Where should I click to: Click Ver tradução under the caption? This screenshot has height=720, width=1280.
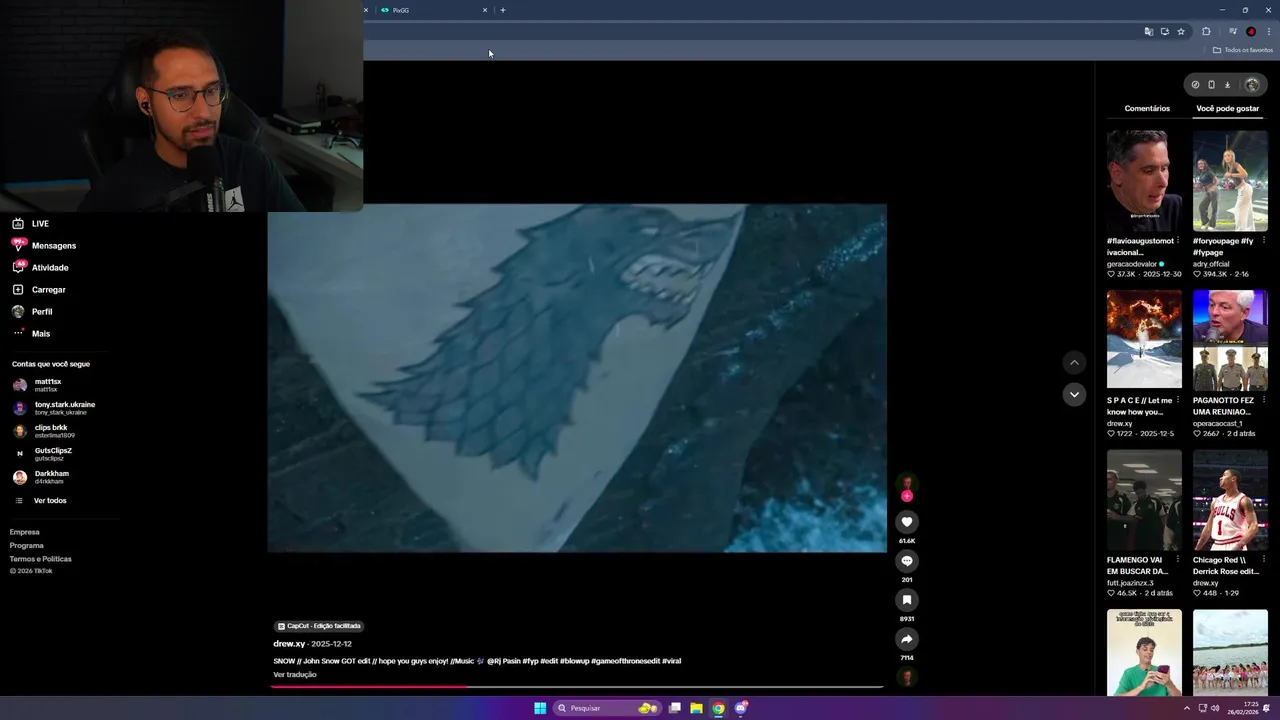click(x=295, y=675)
